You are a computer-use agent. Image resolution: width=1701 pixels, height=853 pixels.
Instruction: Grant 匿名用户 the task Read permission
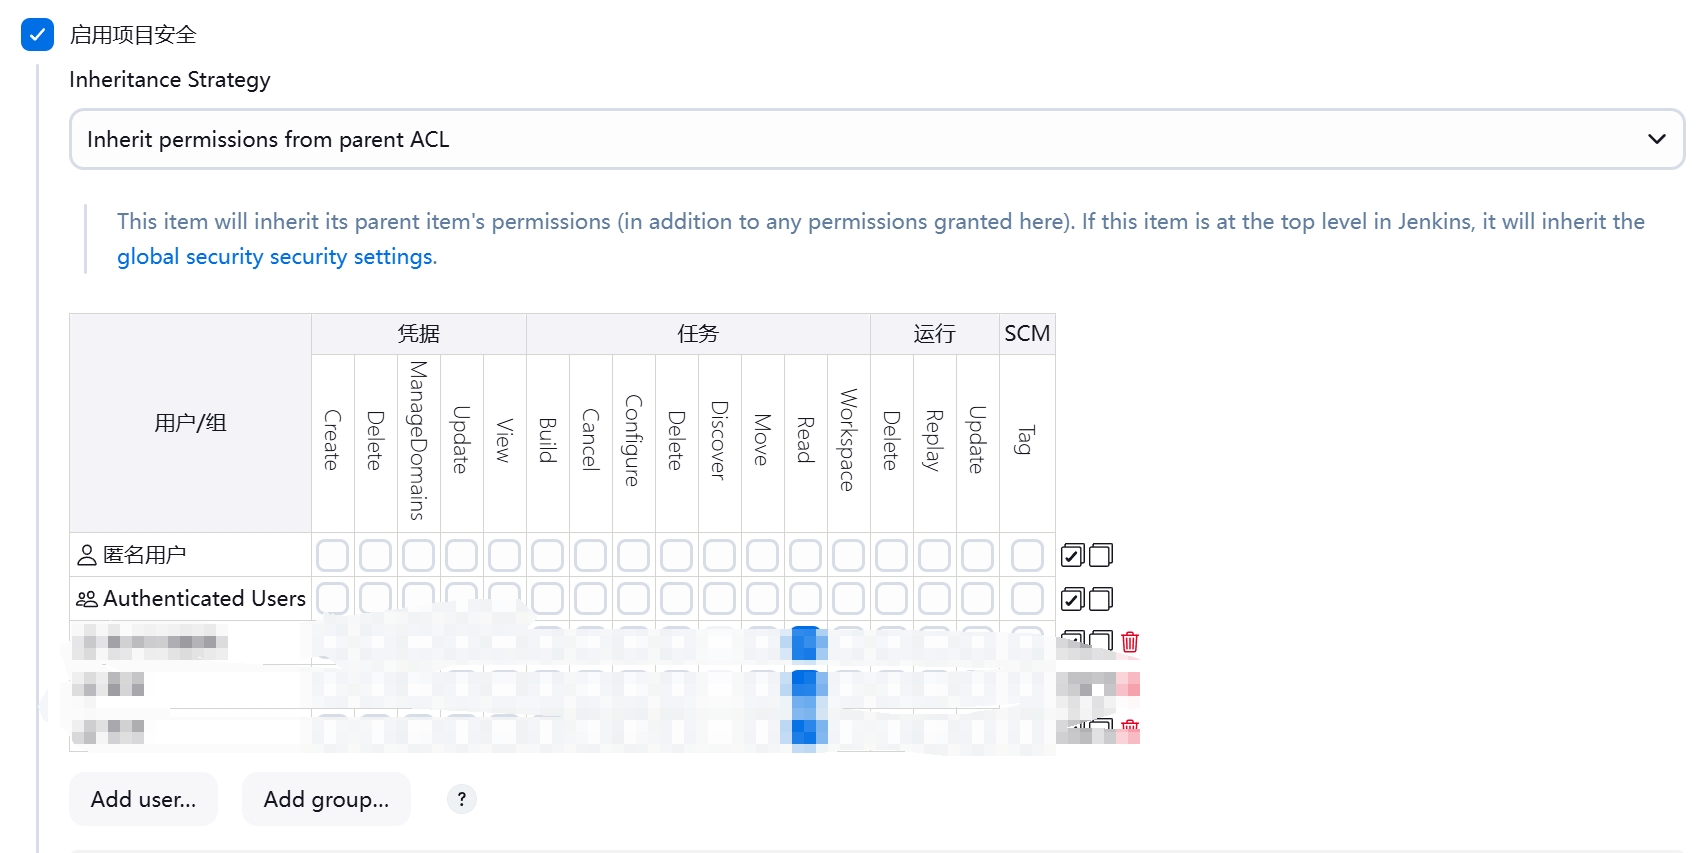click(805, 555)
